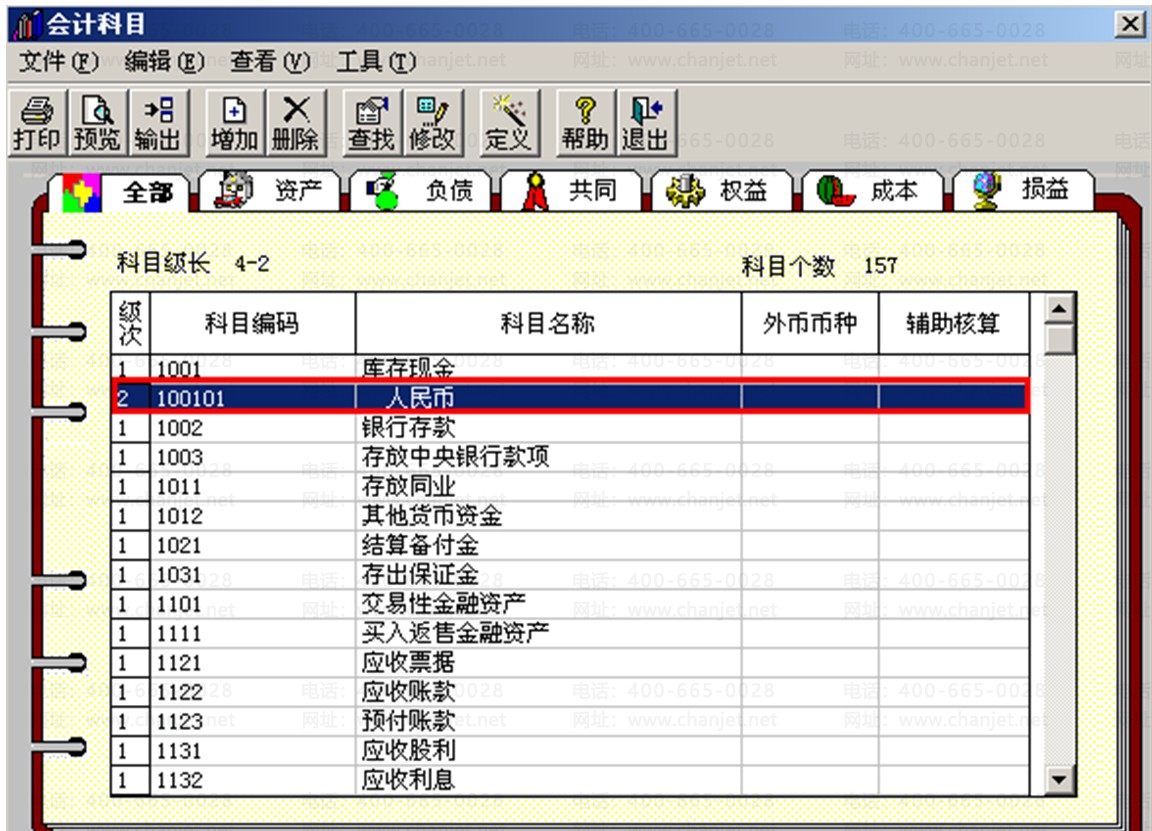Click the vertical scrollbar thumb
Image resolution: width=1152 pixels, height=831 pixels.
tap(1059, 339)
